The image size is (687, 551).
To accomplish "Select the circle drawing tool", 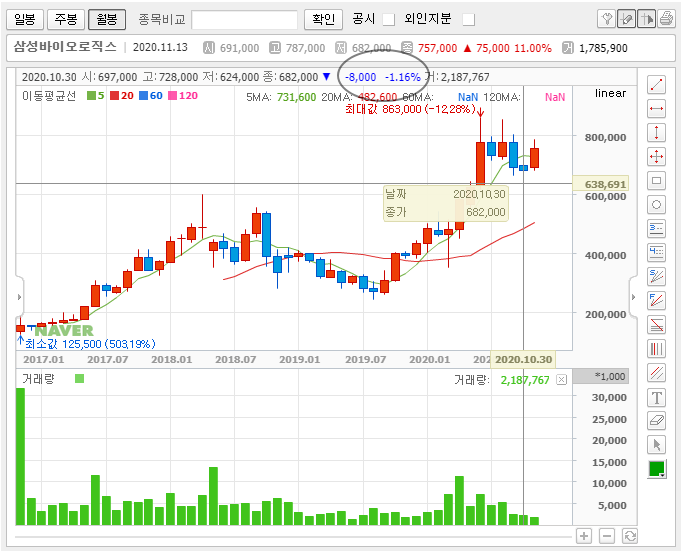I will pyautogui.click(x=656, y=205).
